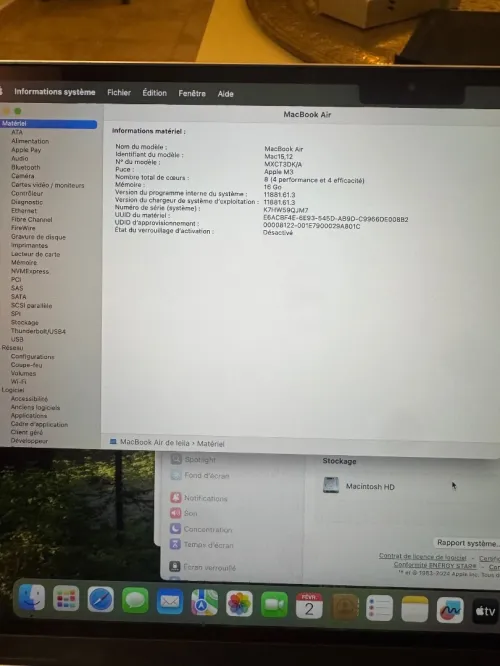Image resolution: width=500 pixels, height=666 pixels.
Task: Click the Notifications settings icon
Action: 176,497
